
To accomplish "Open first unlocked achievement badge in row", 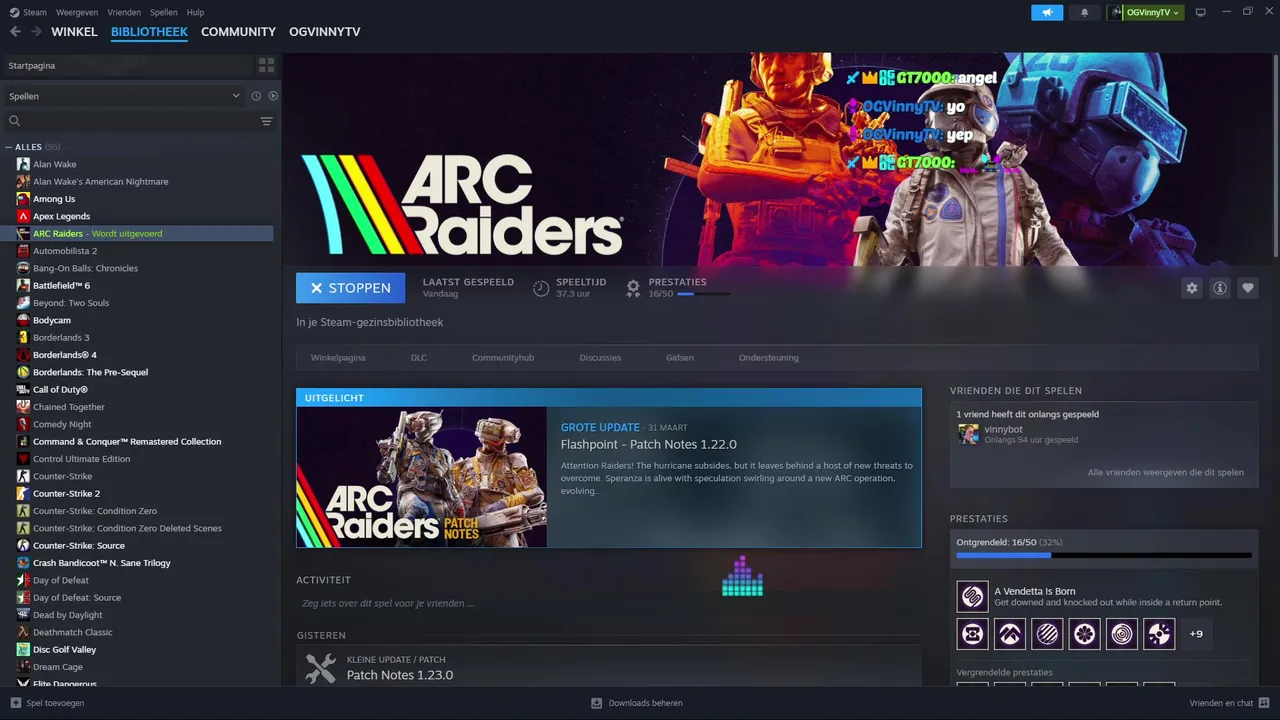I will (972, 633).
